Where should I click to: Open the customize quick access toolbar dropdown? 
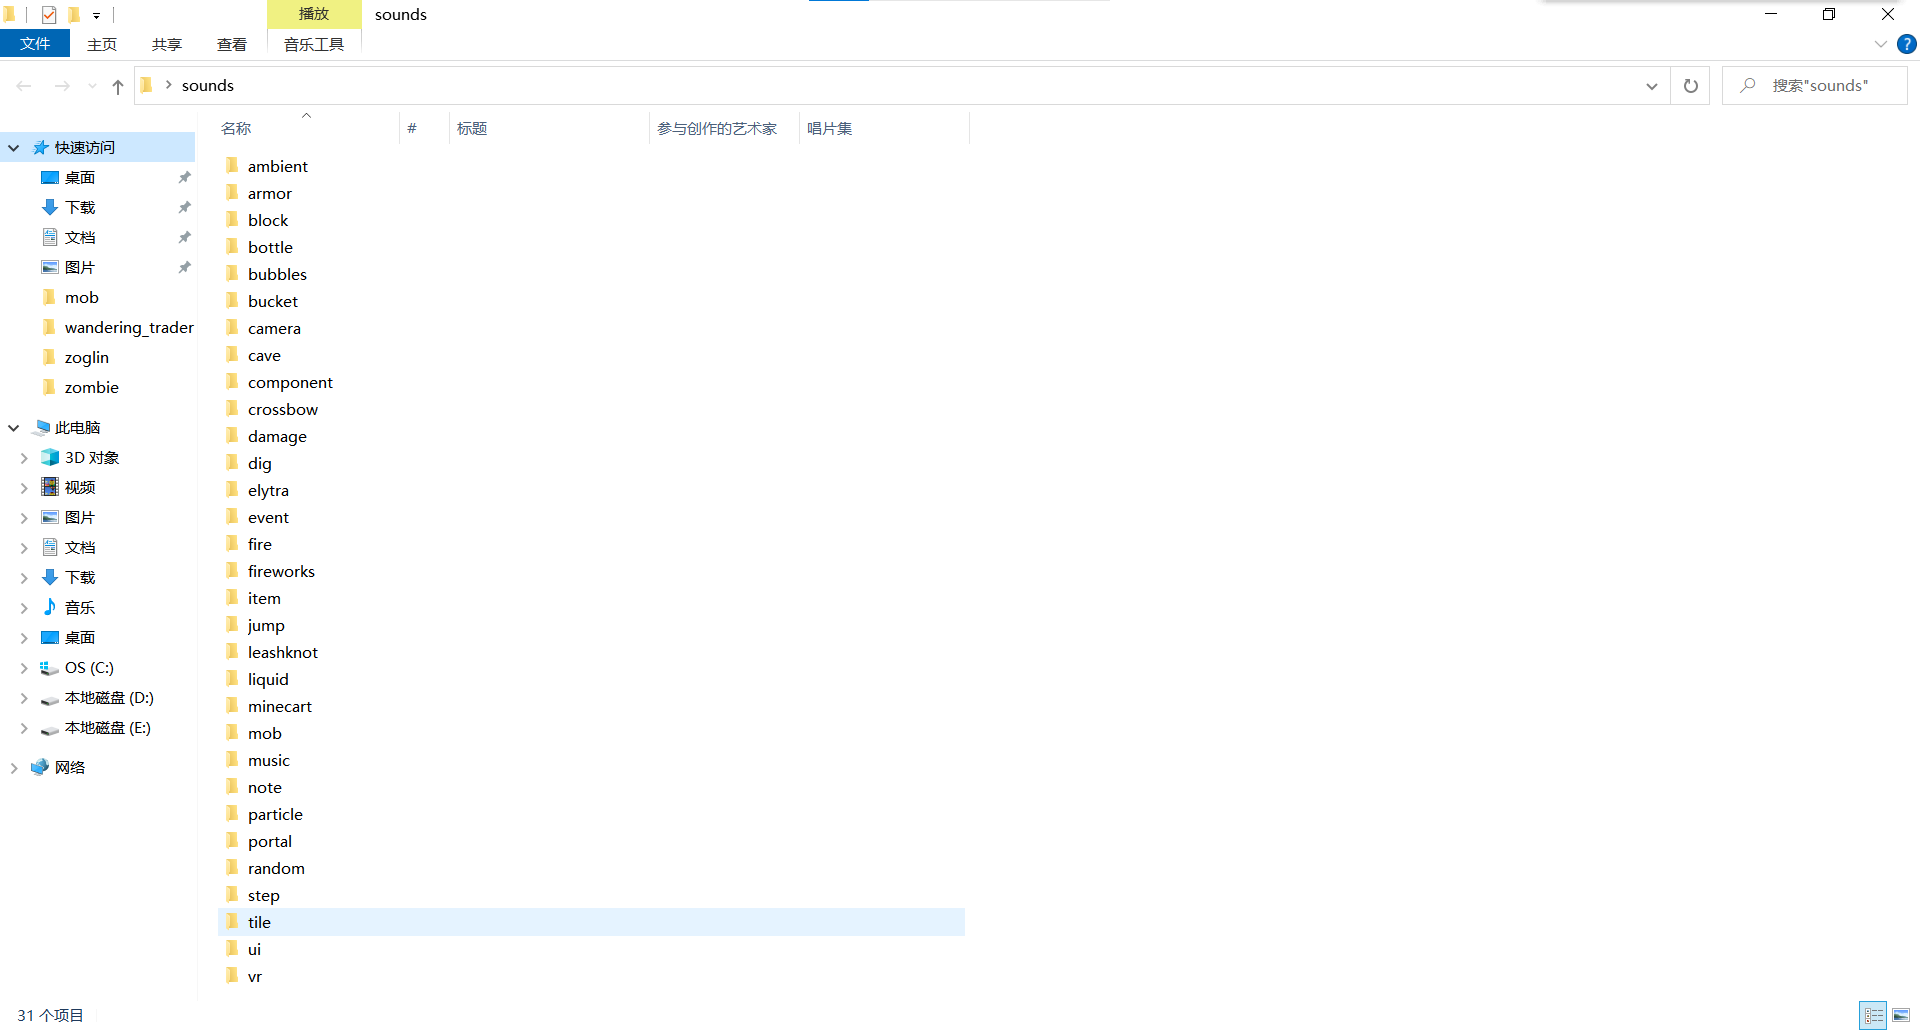97,16
